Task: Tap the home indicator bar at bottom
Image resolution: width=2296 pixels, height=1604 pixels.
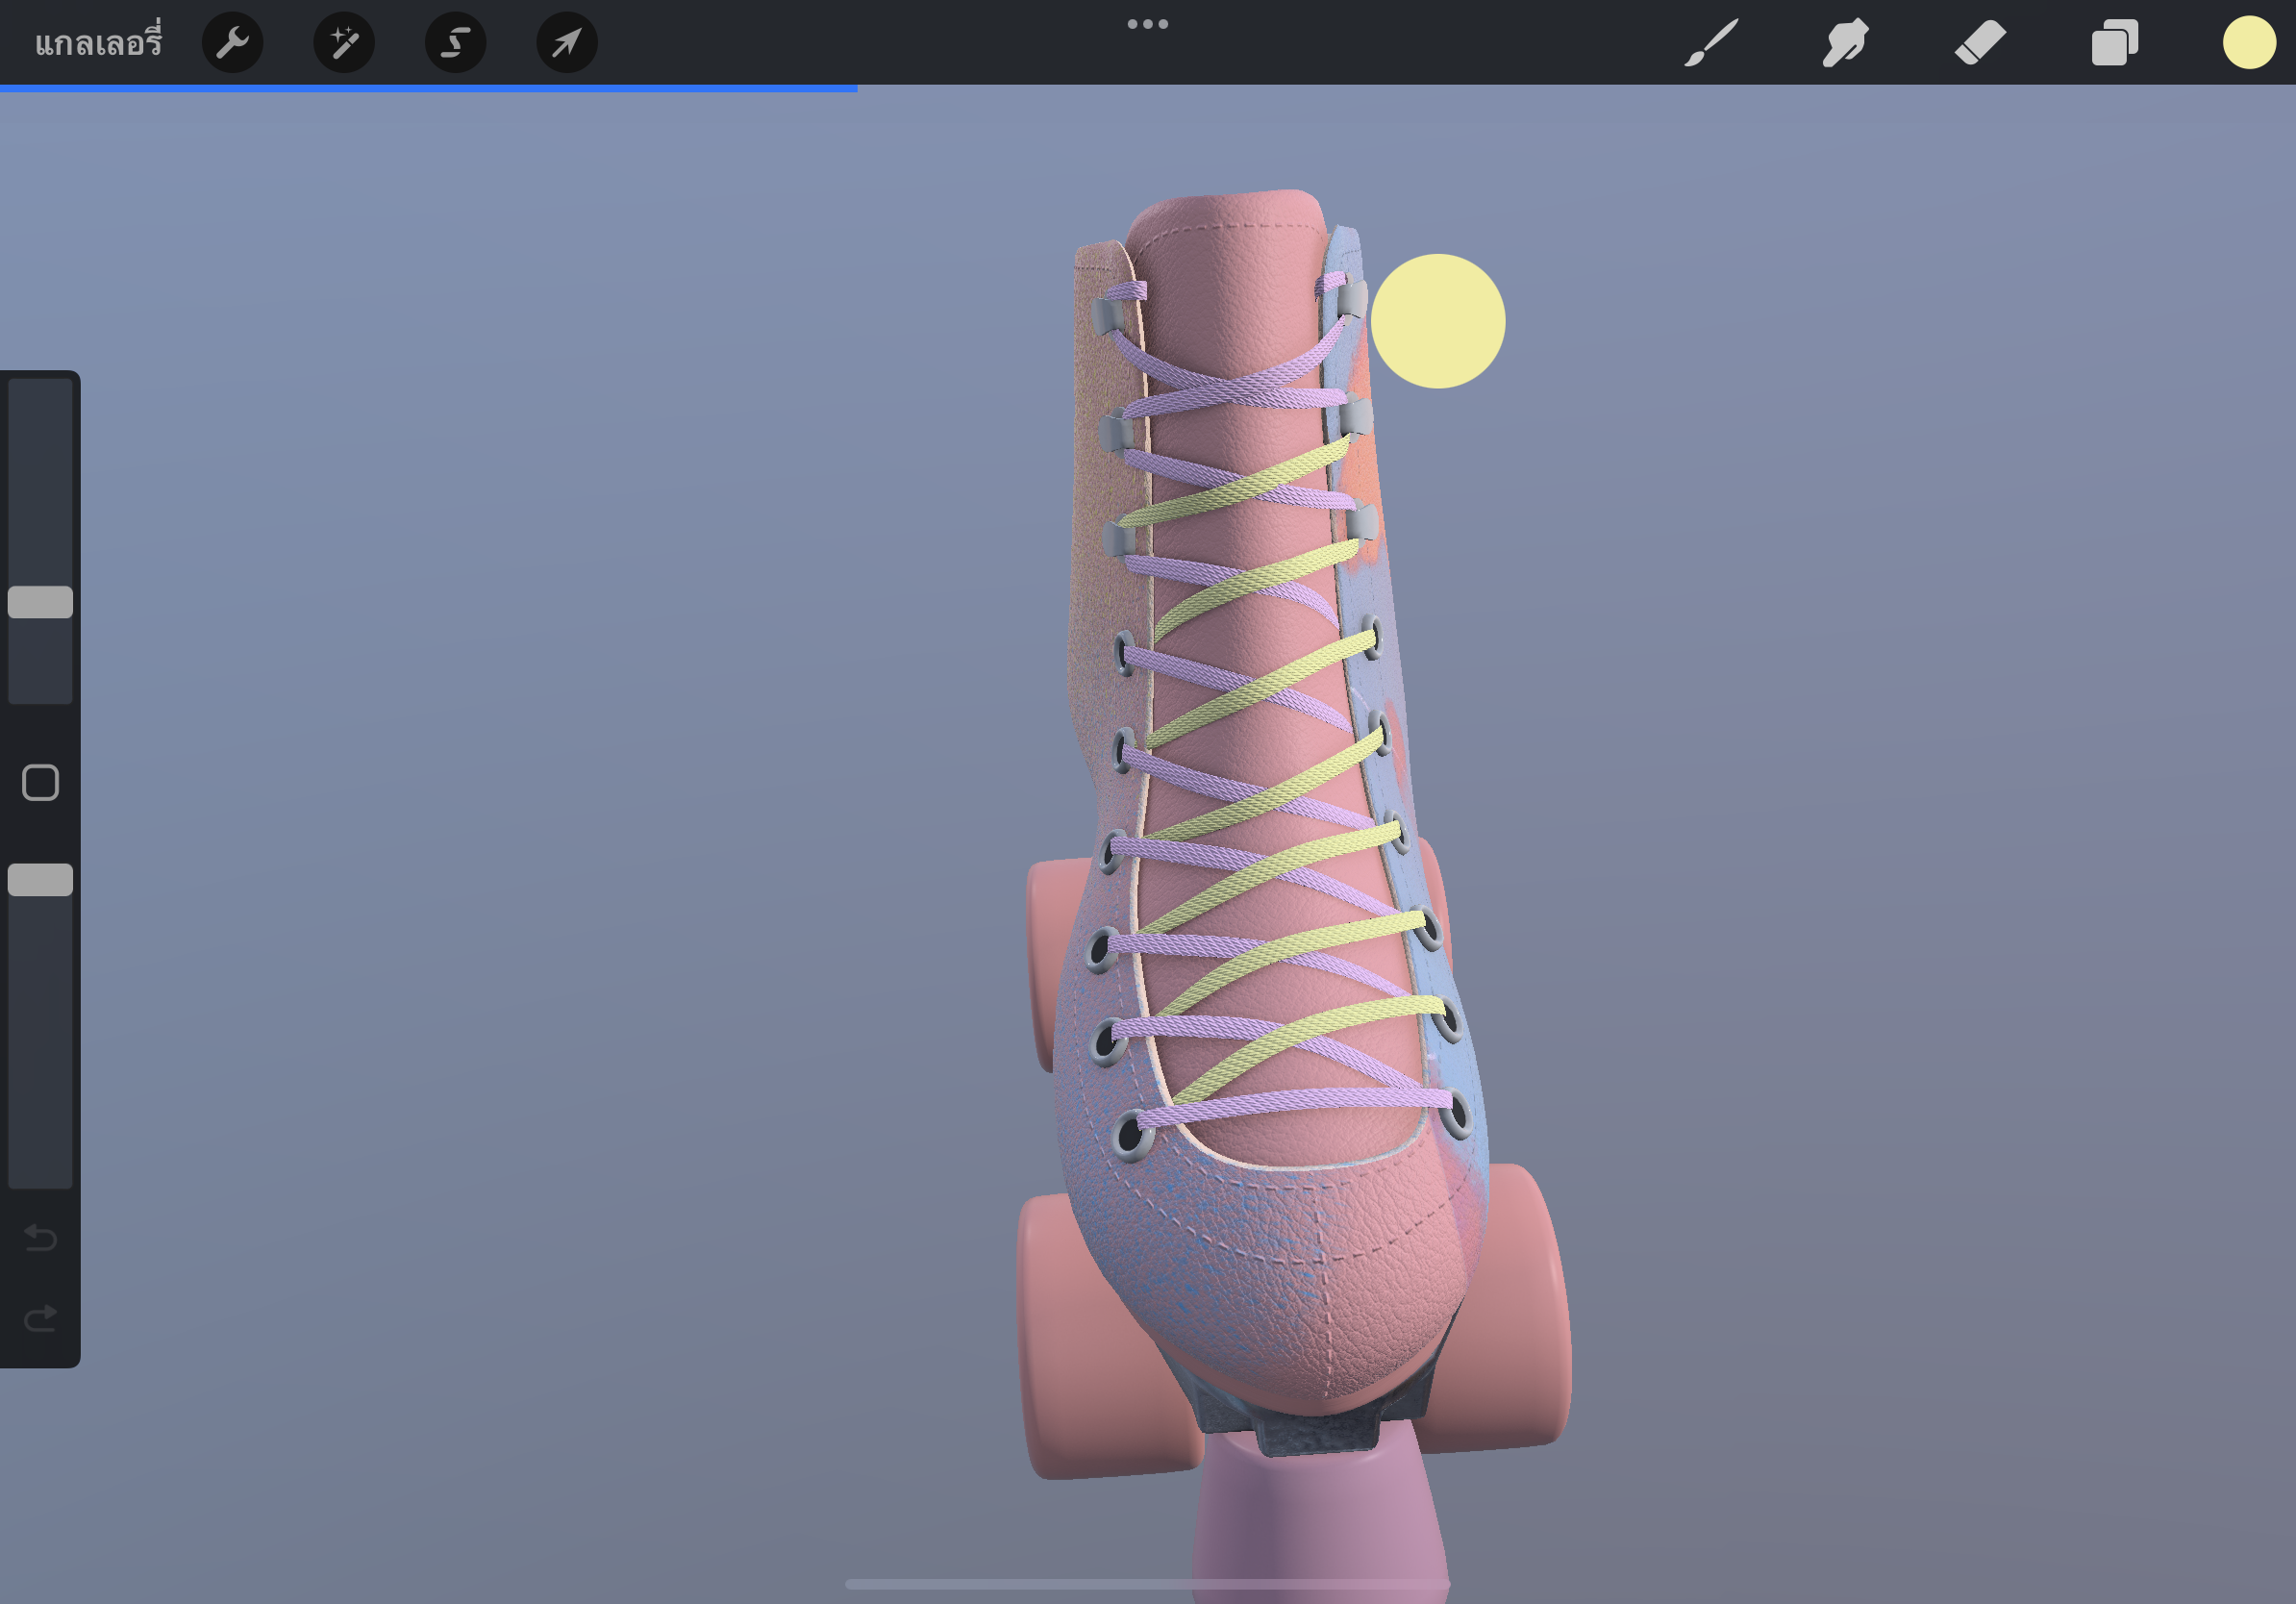Action: click(1147, 1584)
